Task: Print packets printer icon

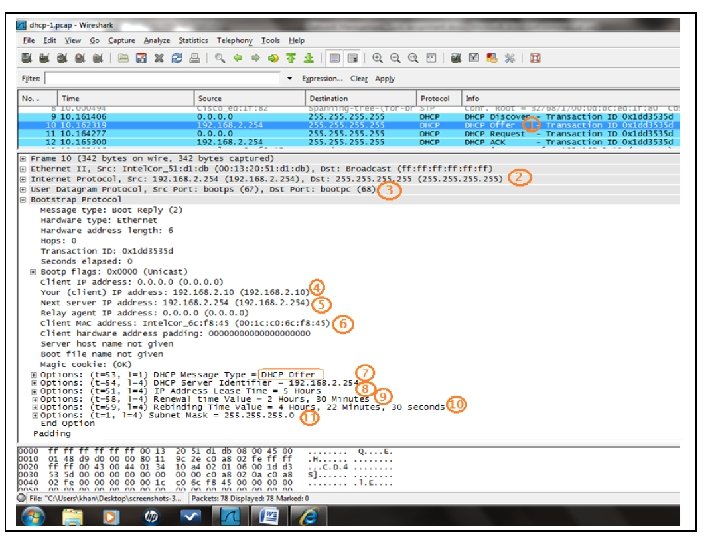Action: tap(195, 58)
